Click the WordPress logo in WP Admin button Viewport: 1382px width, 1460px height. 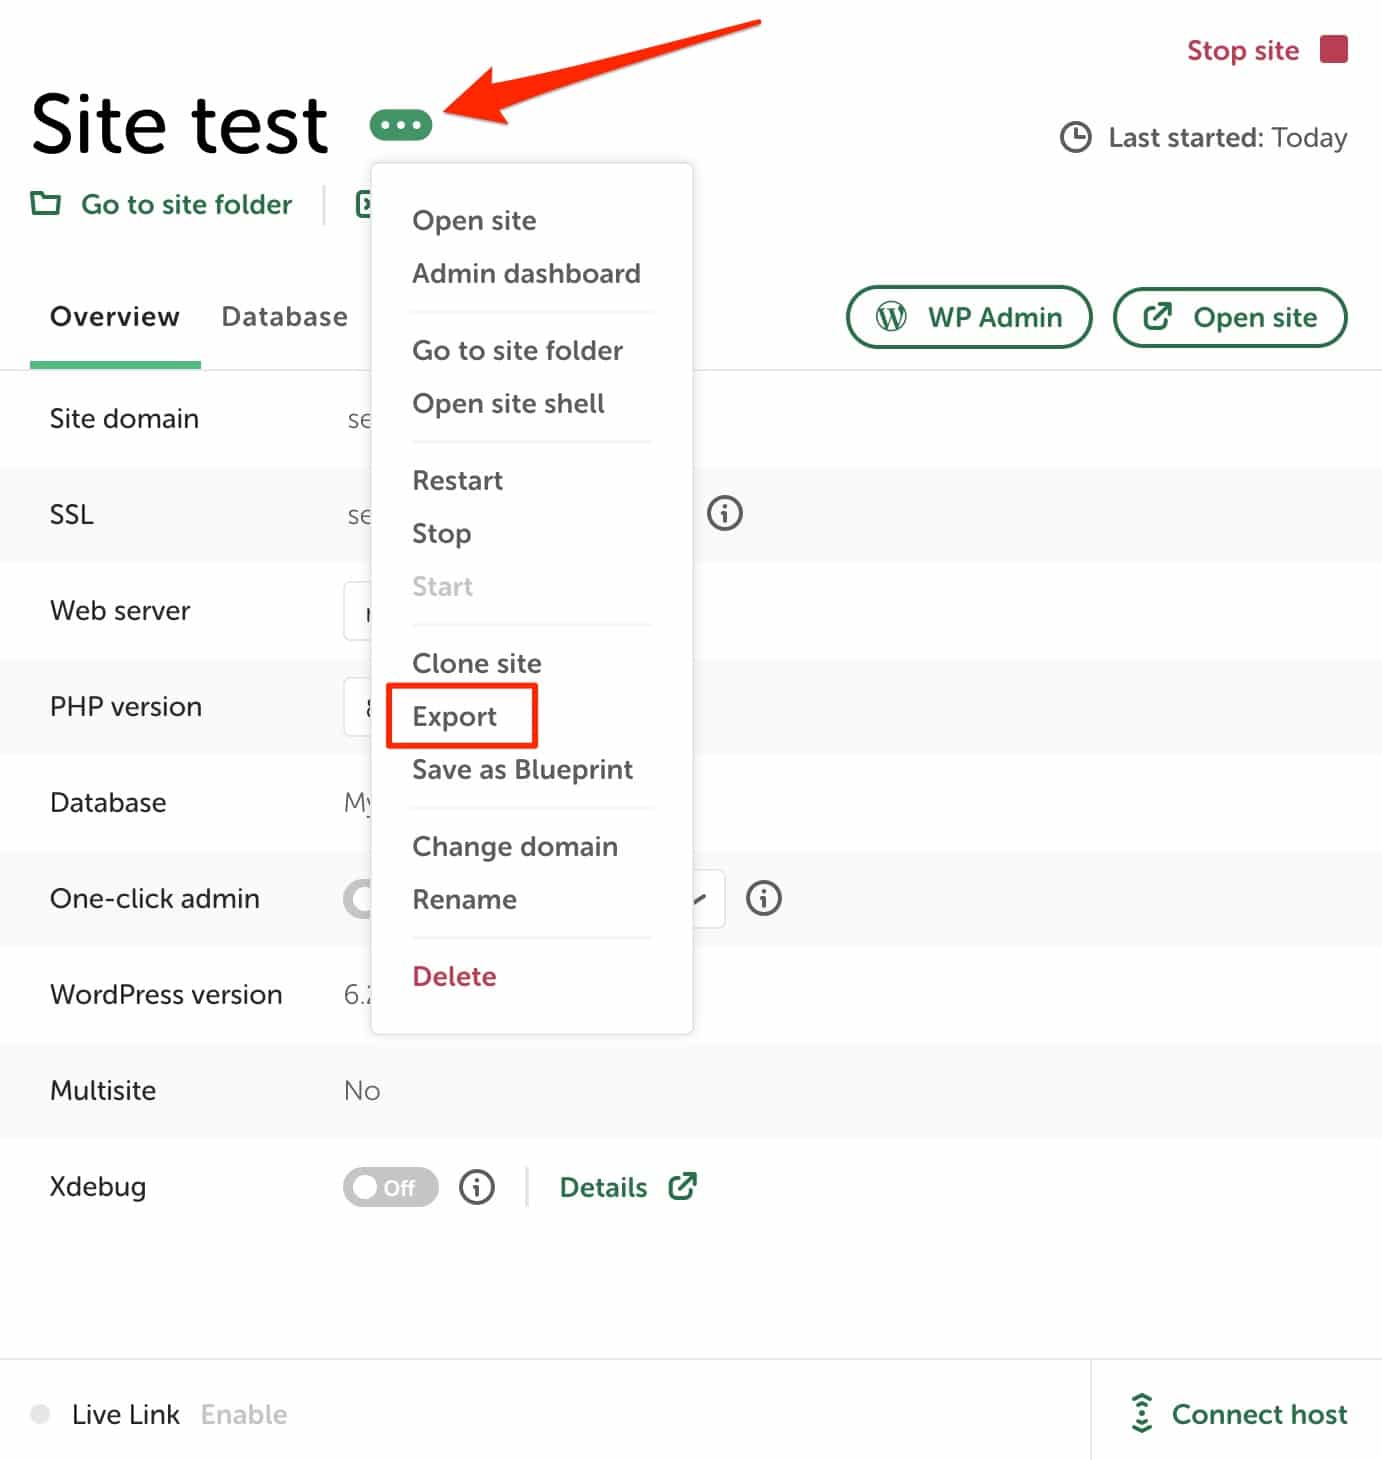pyautogui.click(x=891, y=317)
